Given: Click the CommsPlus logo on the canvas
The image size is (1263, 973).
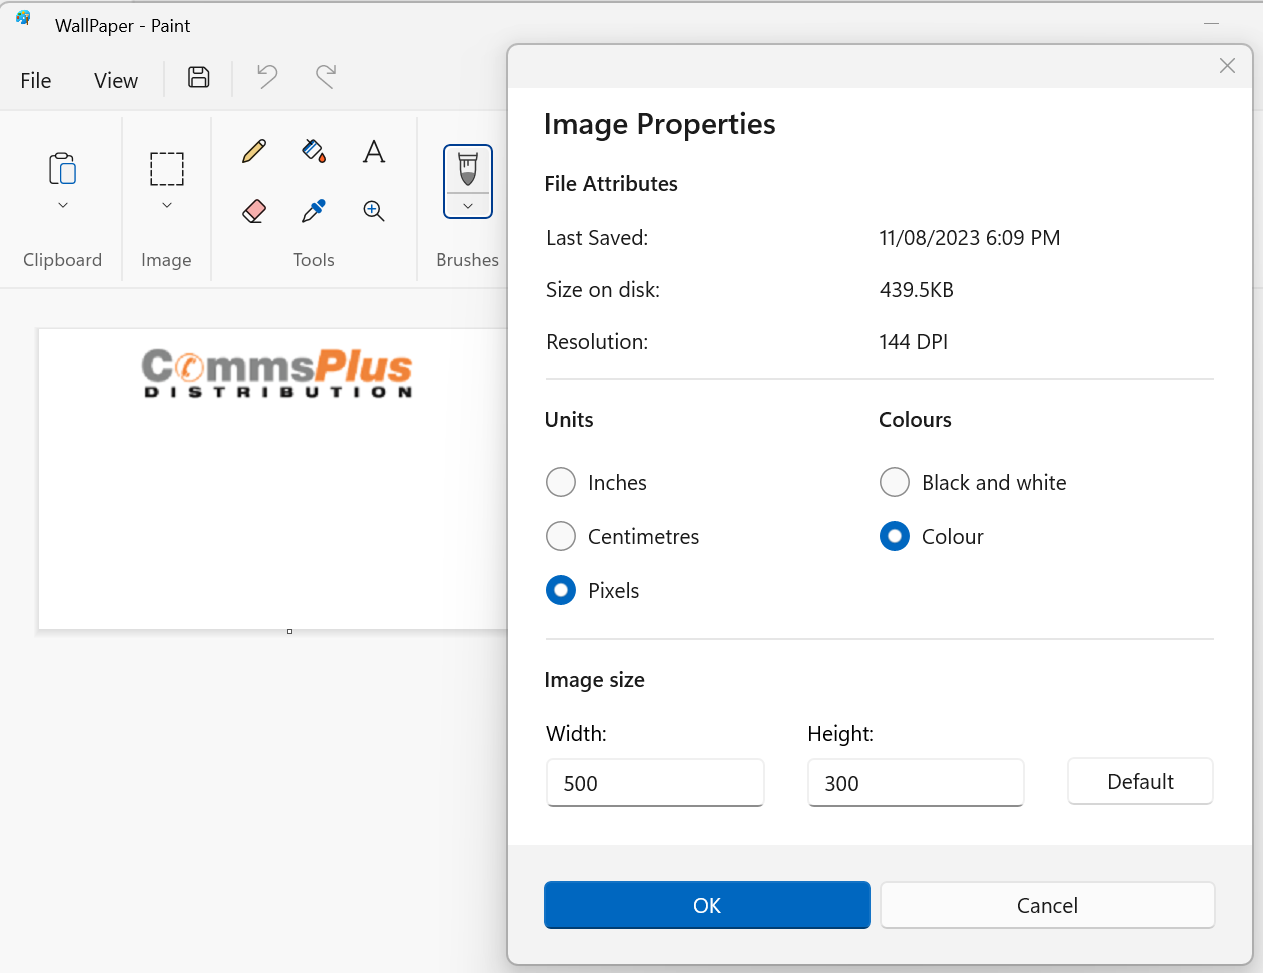Looking at the screenshot, I should point(277,373).
